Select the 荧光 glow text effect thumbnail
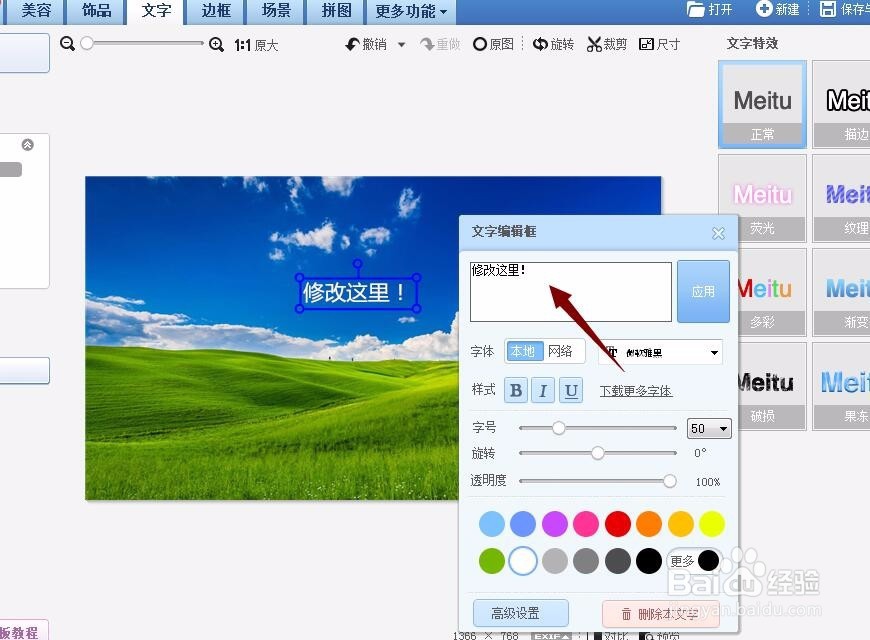 pos(762,197)
